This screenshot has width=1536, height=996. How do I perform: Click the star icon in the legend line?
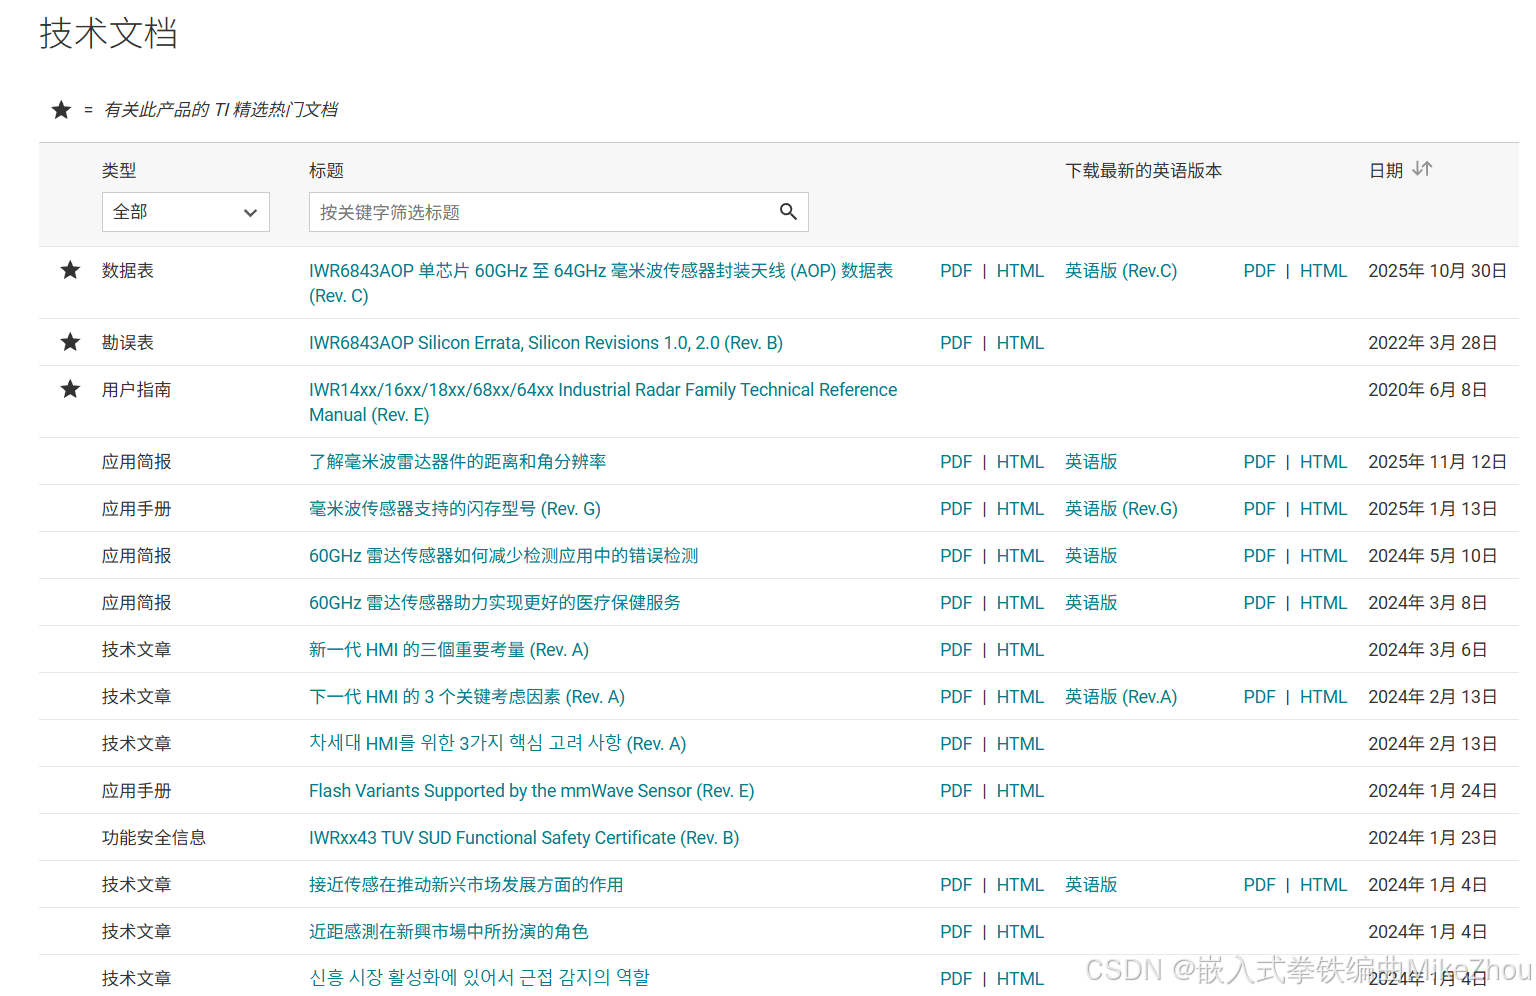(61, 110)
